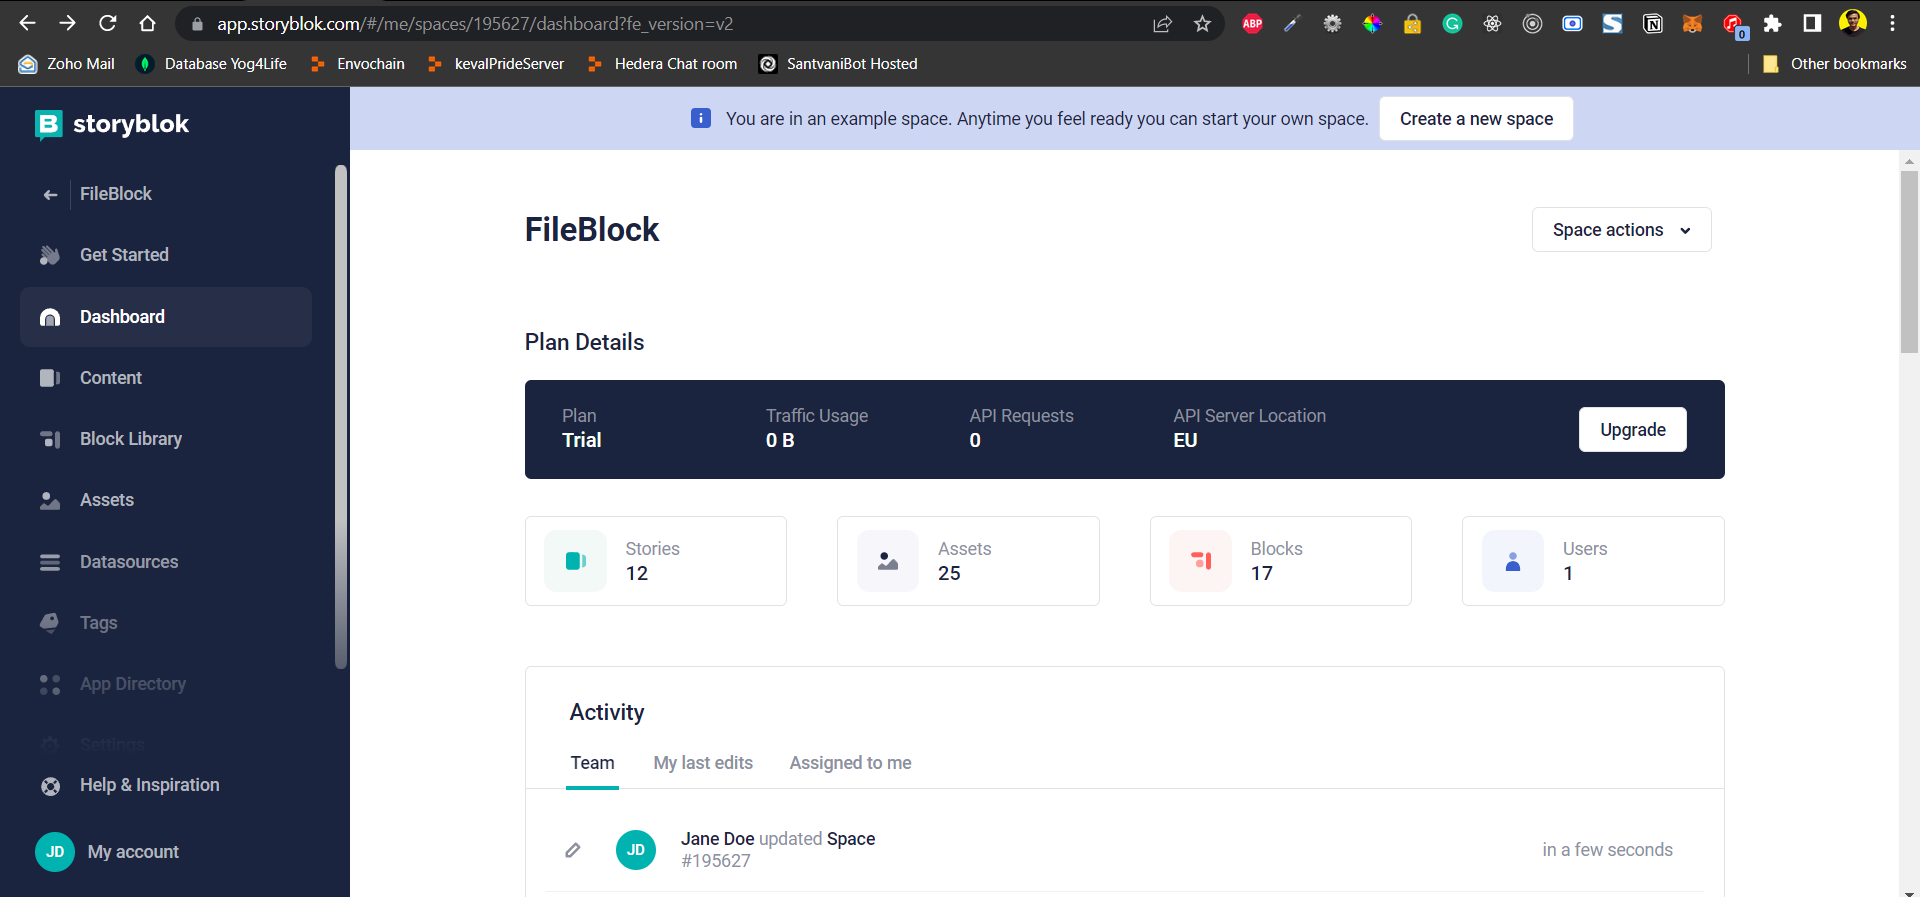Open the browser extensions puzzle icon
Image resolution: width=1920 pixels, height=897 pixels.
click(x=1772, y=24)
